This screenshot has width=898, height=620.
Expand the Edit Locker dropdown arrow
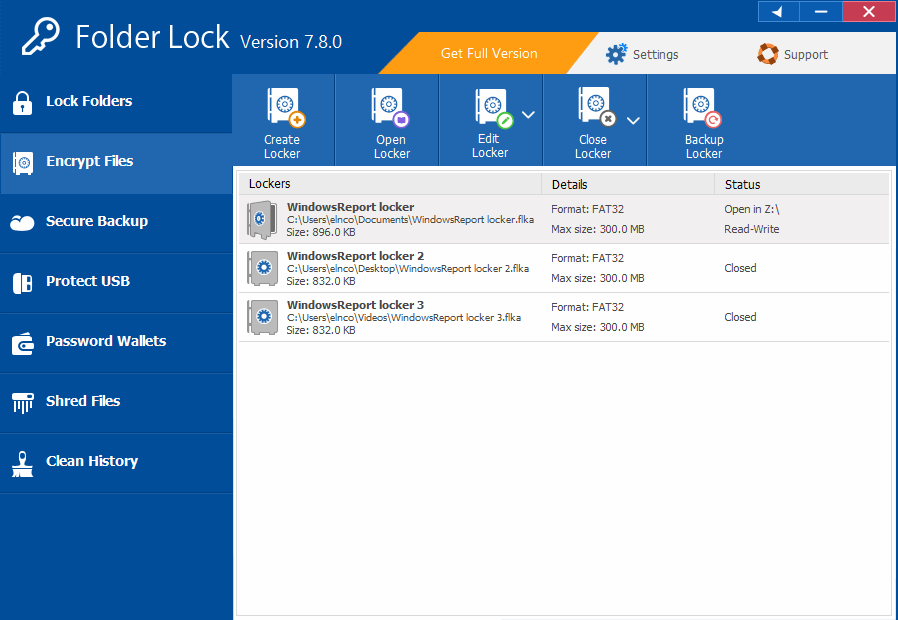pyautogui.click(x=528, y=114)
